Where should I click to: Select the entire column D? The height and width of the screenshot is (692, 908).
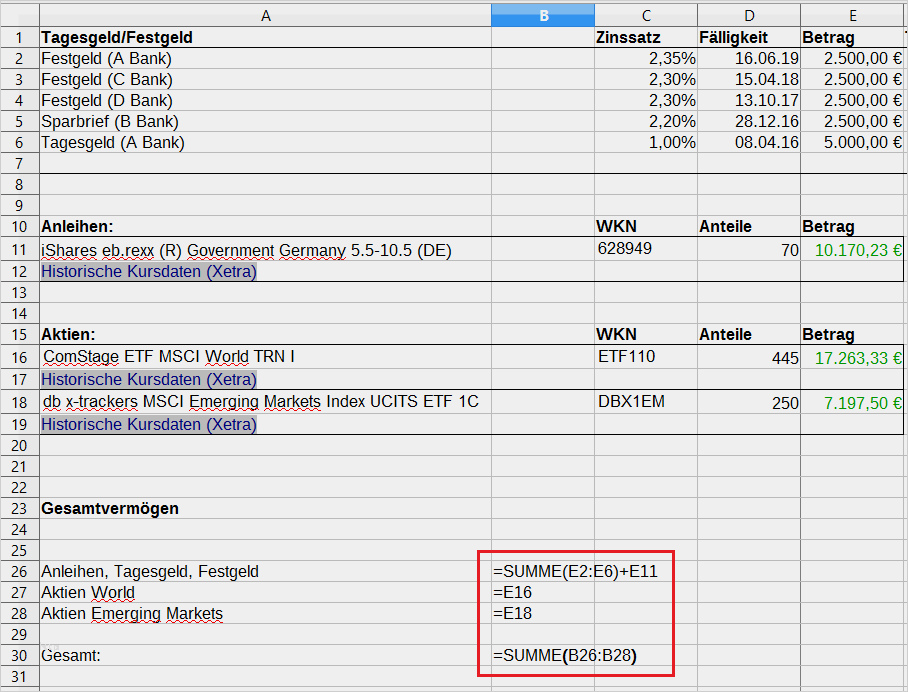[749, 15]
